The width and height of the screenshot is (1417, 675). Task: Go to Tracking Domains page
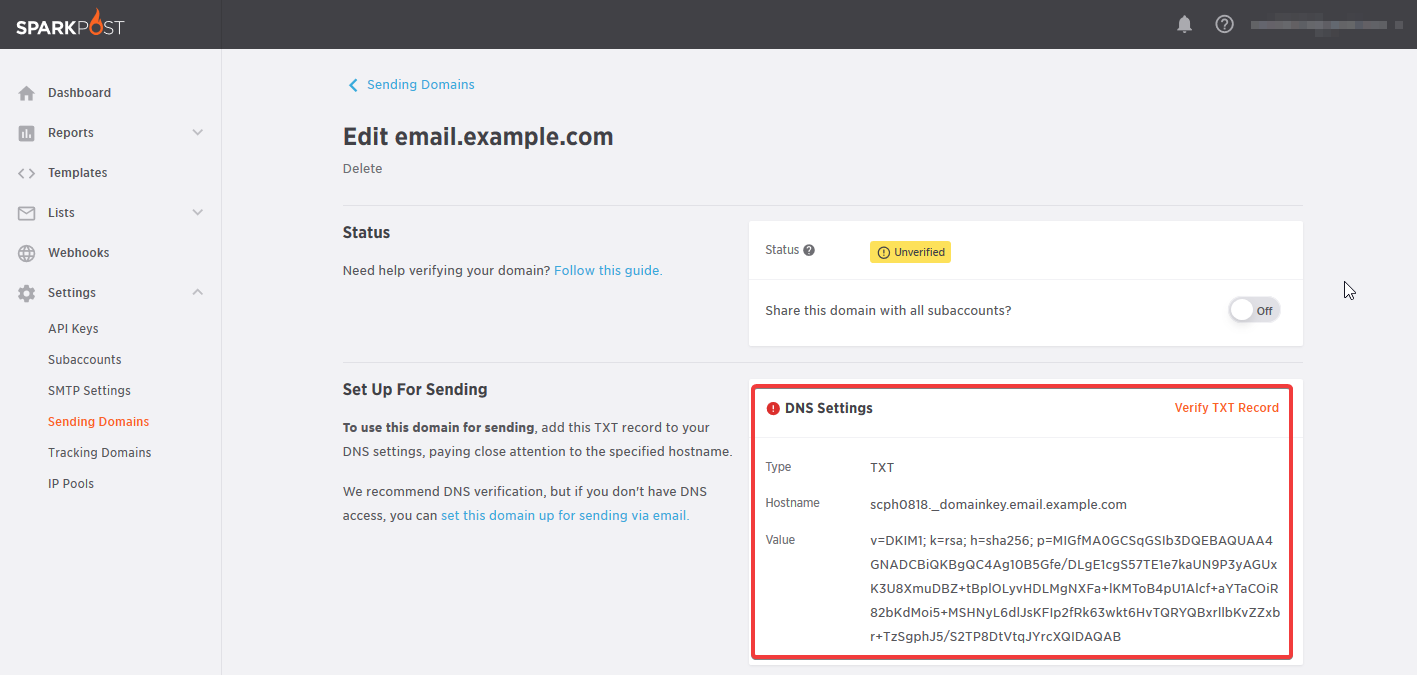pyautogui.click(x=99, y=453)
